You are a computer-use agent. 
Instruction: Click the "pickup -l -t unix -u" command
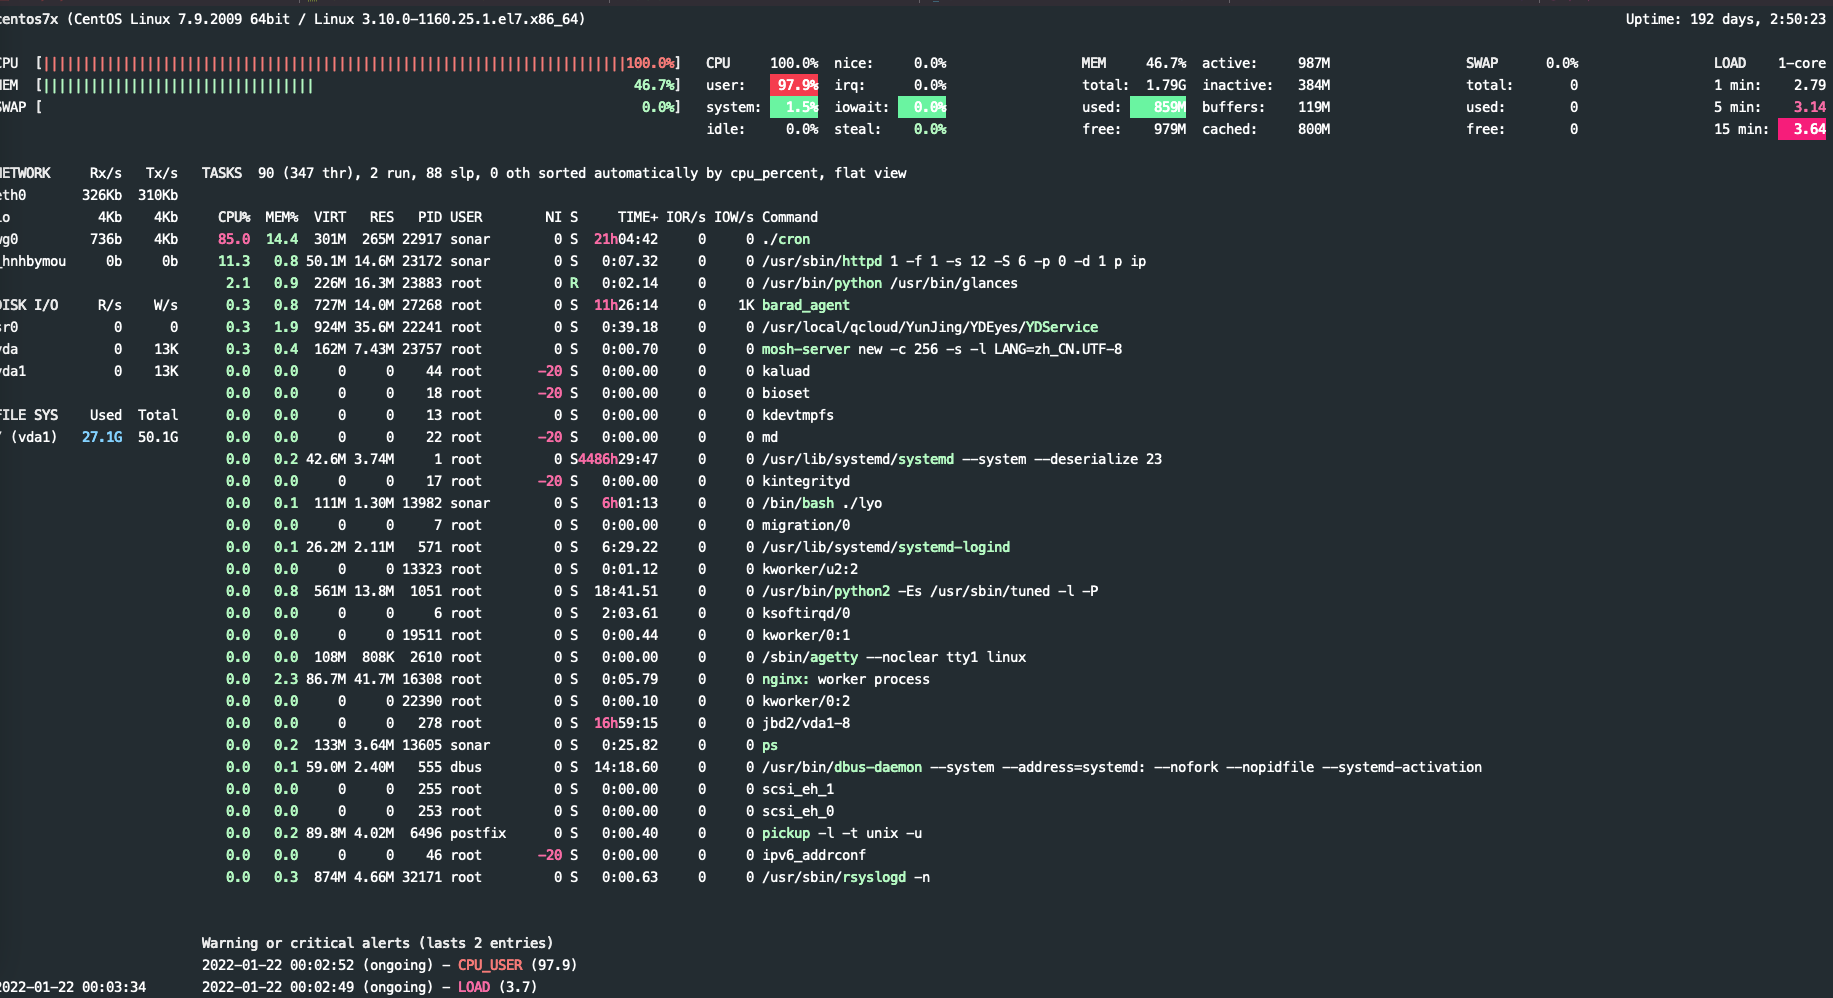(842, 833)
